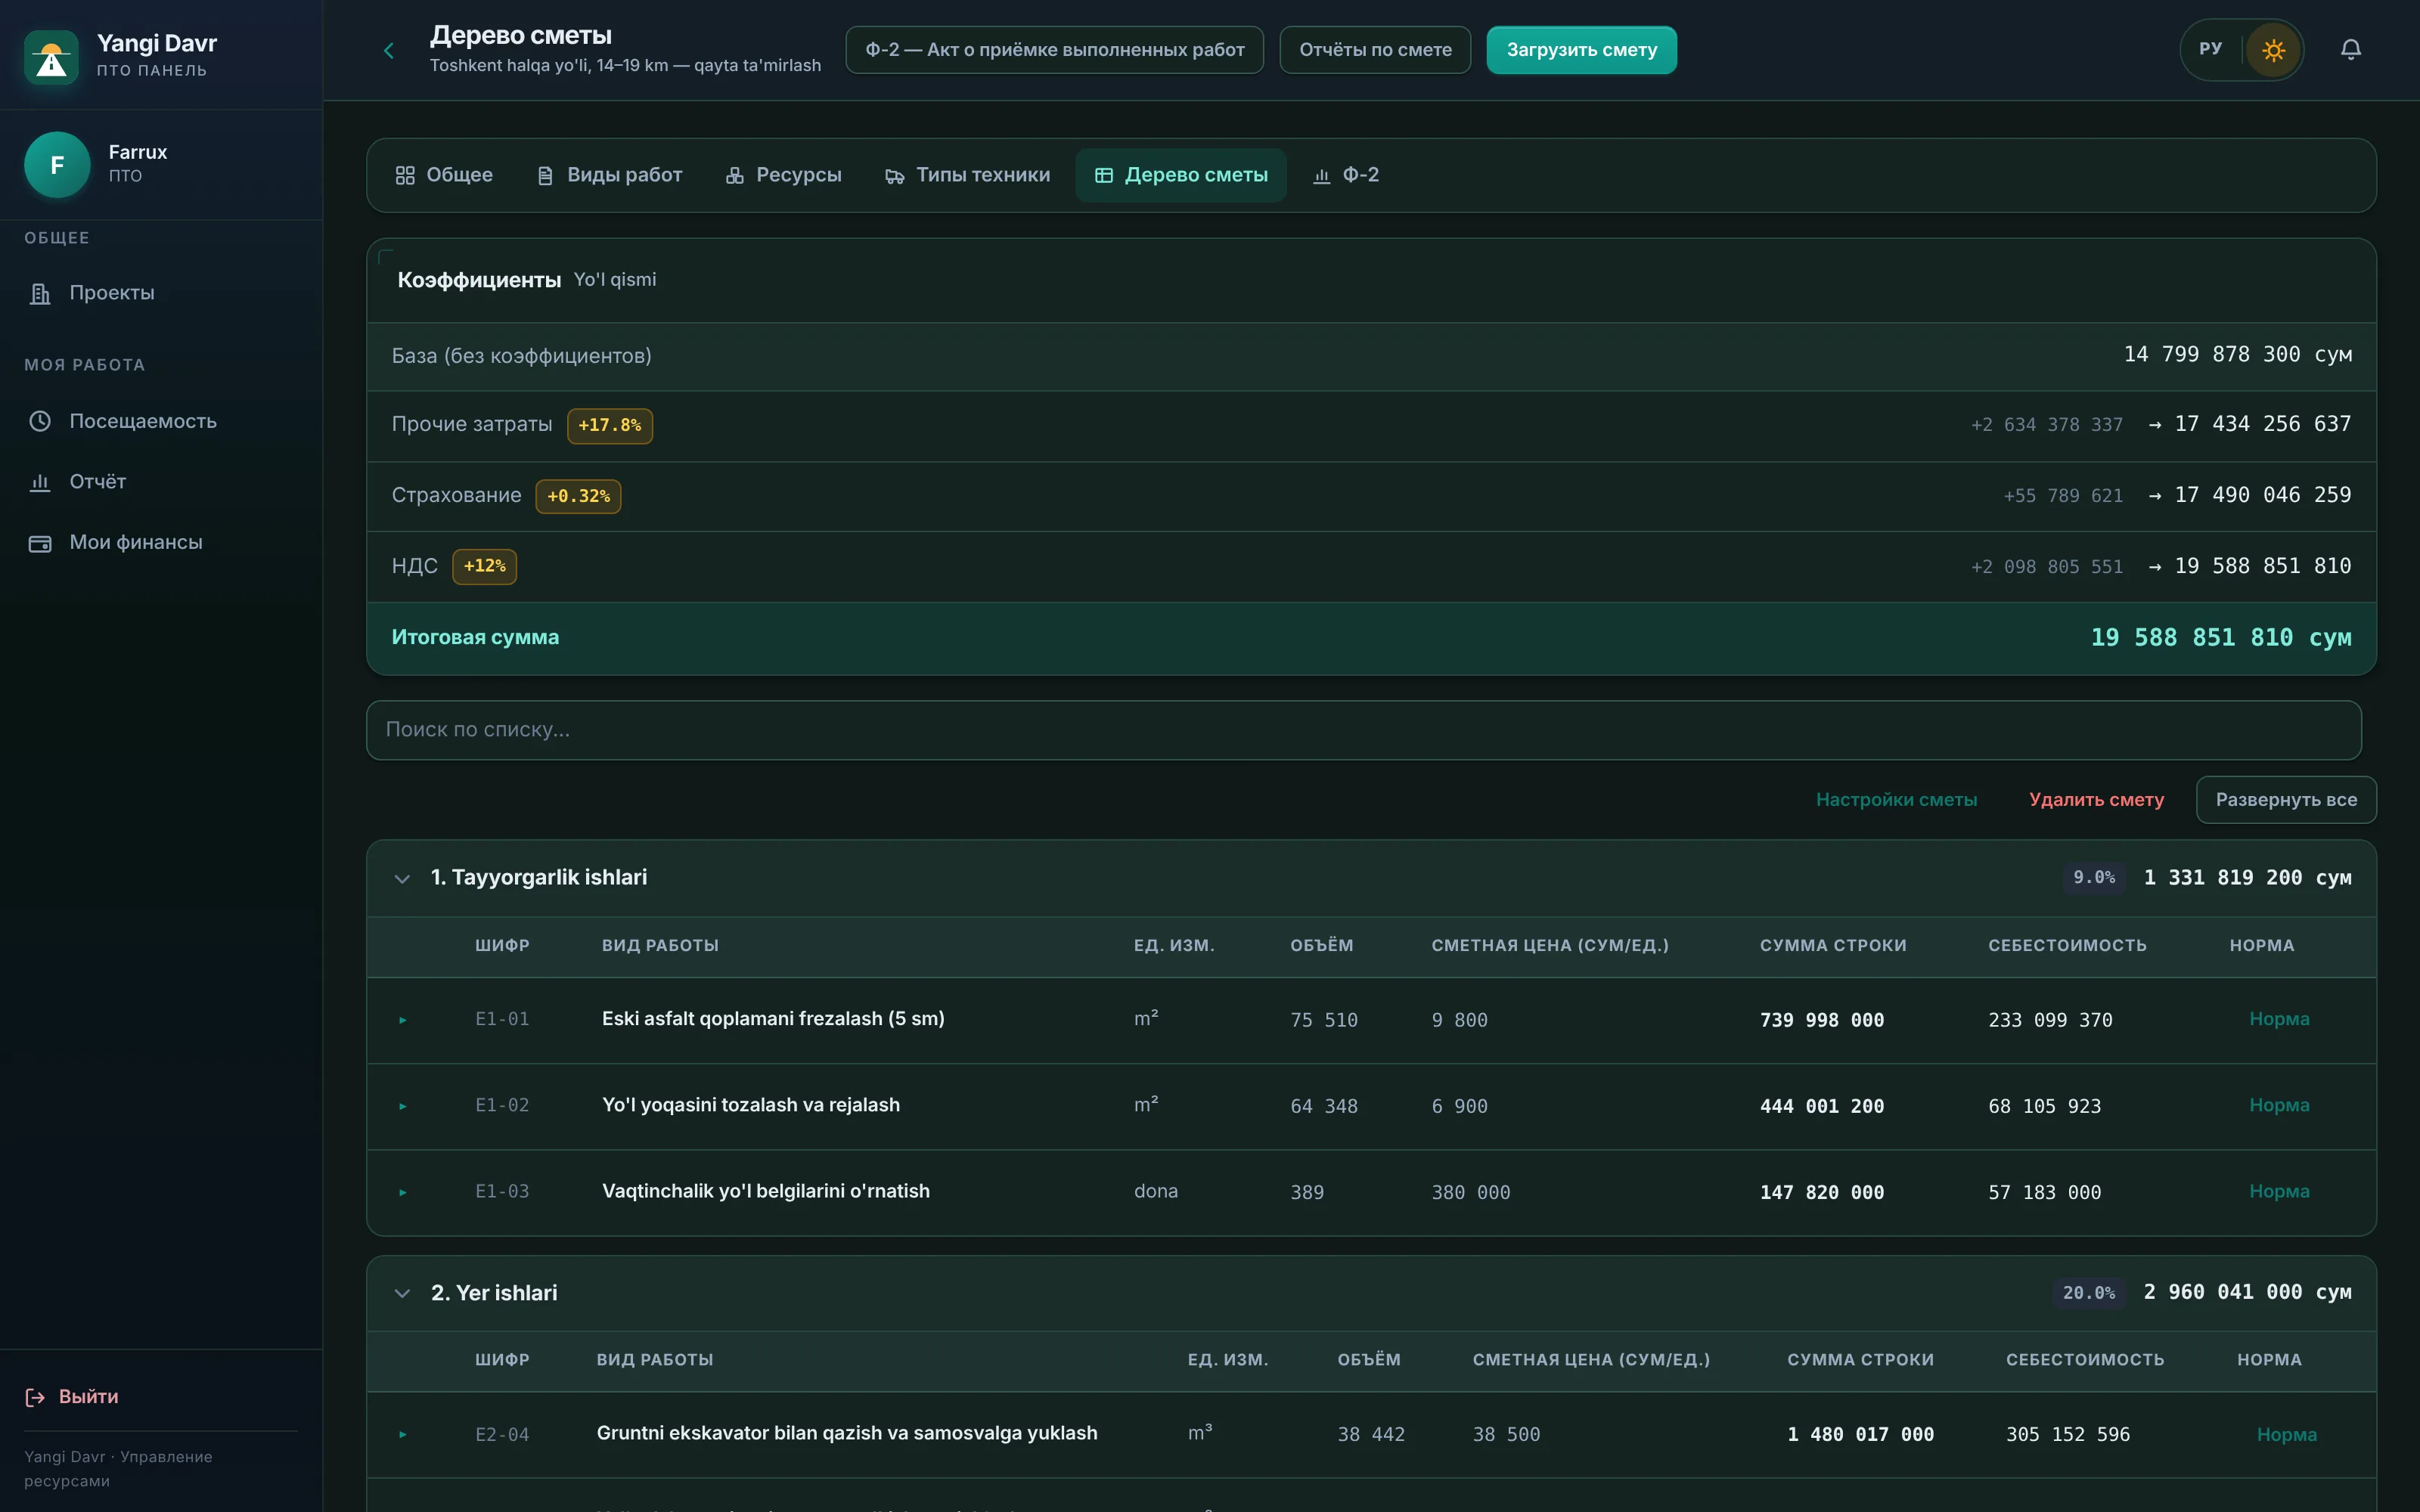Open Норма link for E1-01

(2279, 1019)
